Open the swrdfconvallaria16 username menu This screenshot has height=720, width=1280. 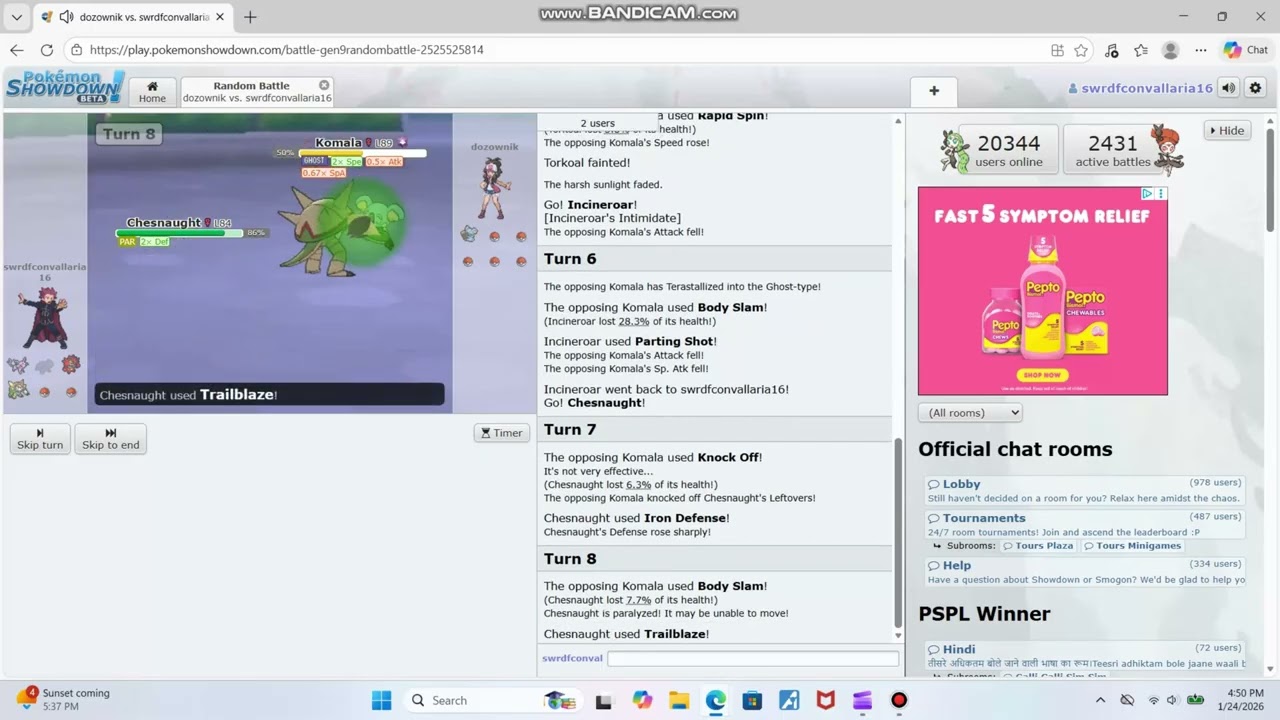tap(1140, 88)
